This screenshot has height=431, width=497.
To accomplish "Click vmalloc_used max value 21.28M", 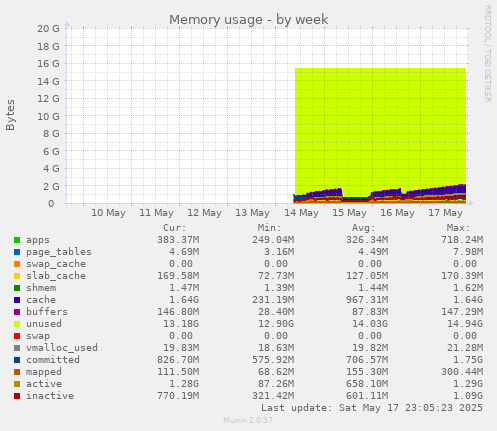I will click(465, 348).
